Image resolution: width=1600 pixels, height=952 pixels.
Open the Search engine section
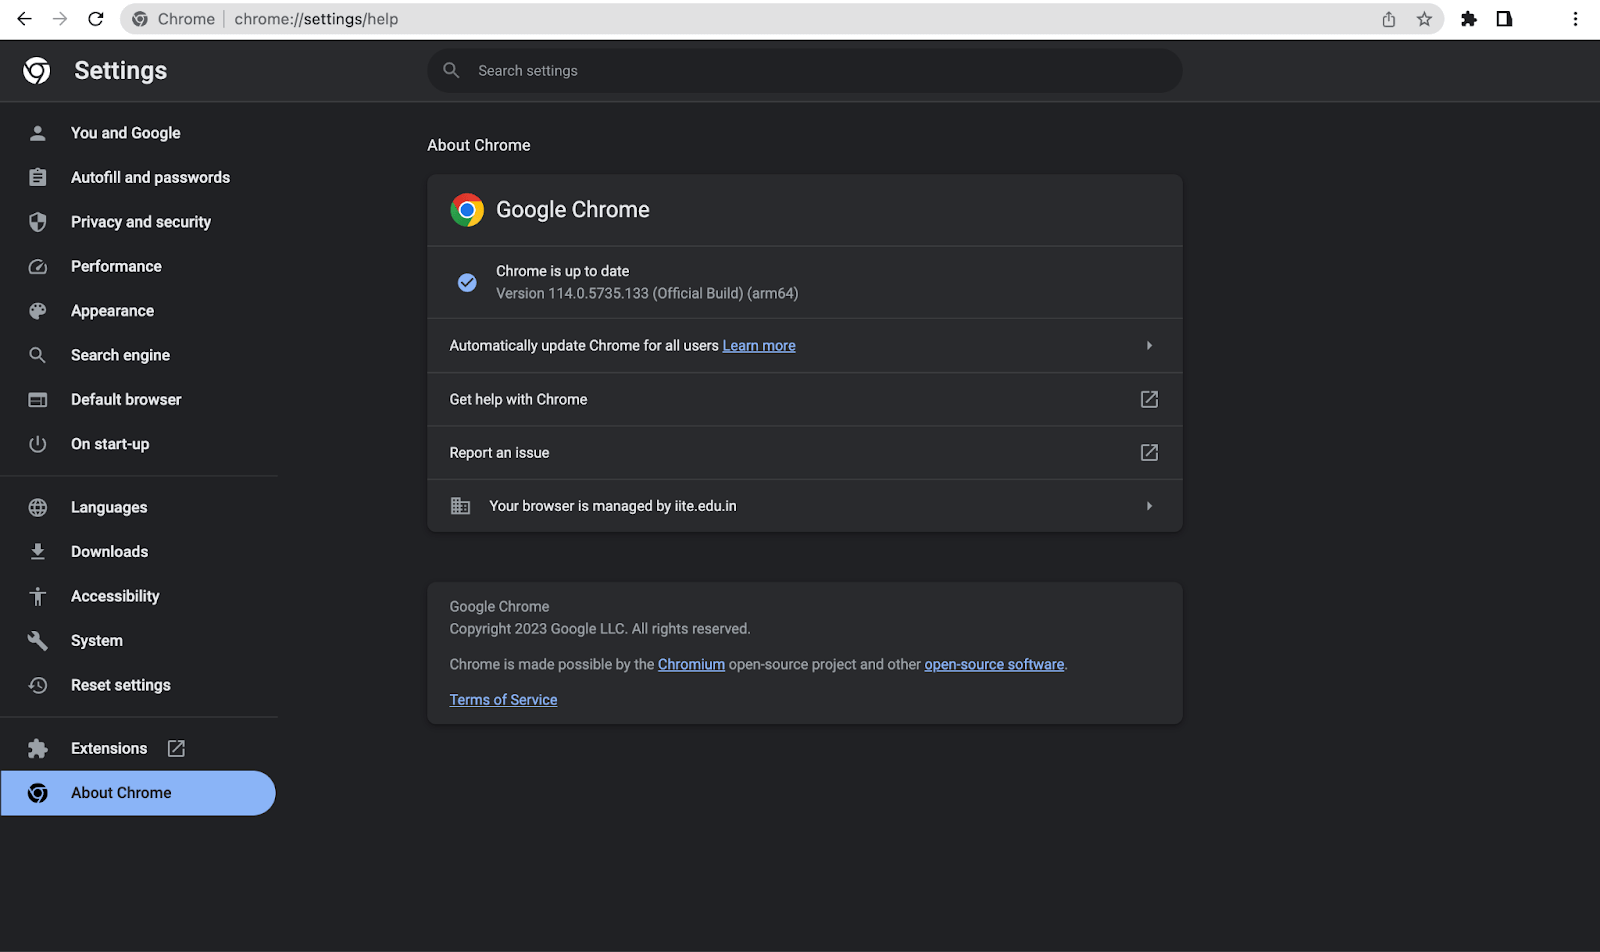[x=120, y=355]
